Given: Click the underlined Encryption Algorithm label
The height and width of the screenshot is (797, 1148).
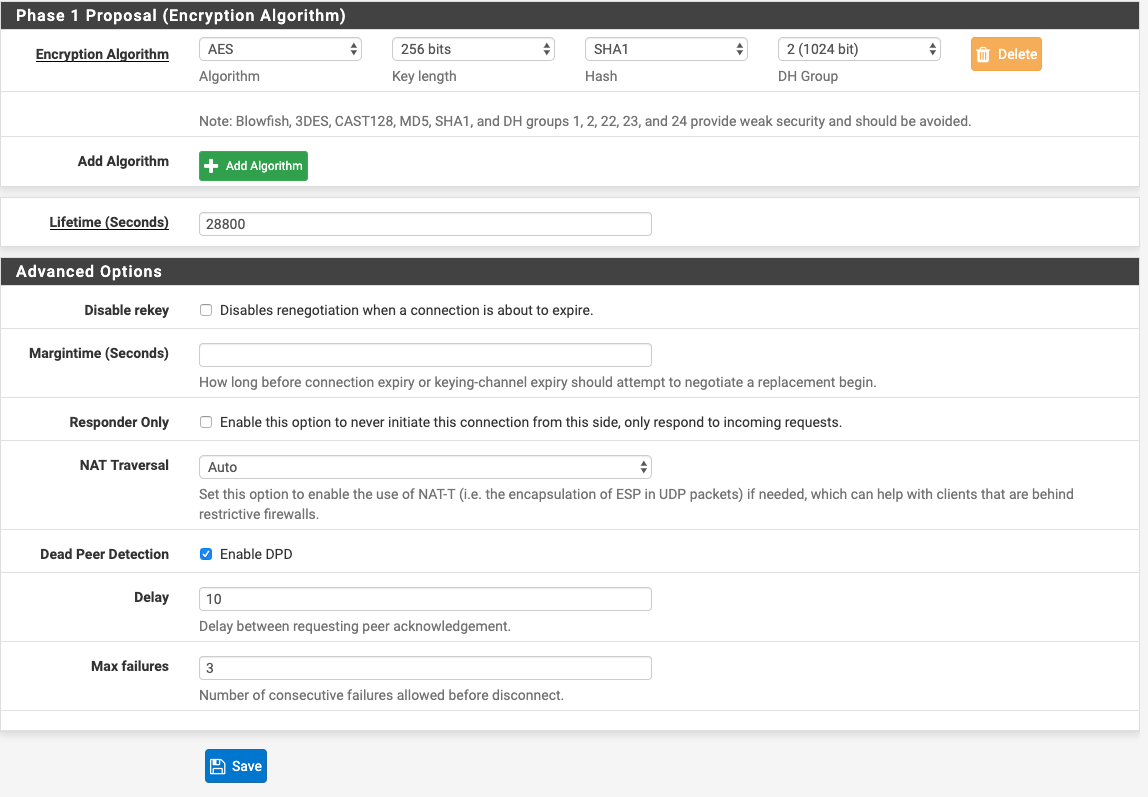Looking at the screenshot, I should pos(102,54).
